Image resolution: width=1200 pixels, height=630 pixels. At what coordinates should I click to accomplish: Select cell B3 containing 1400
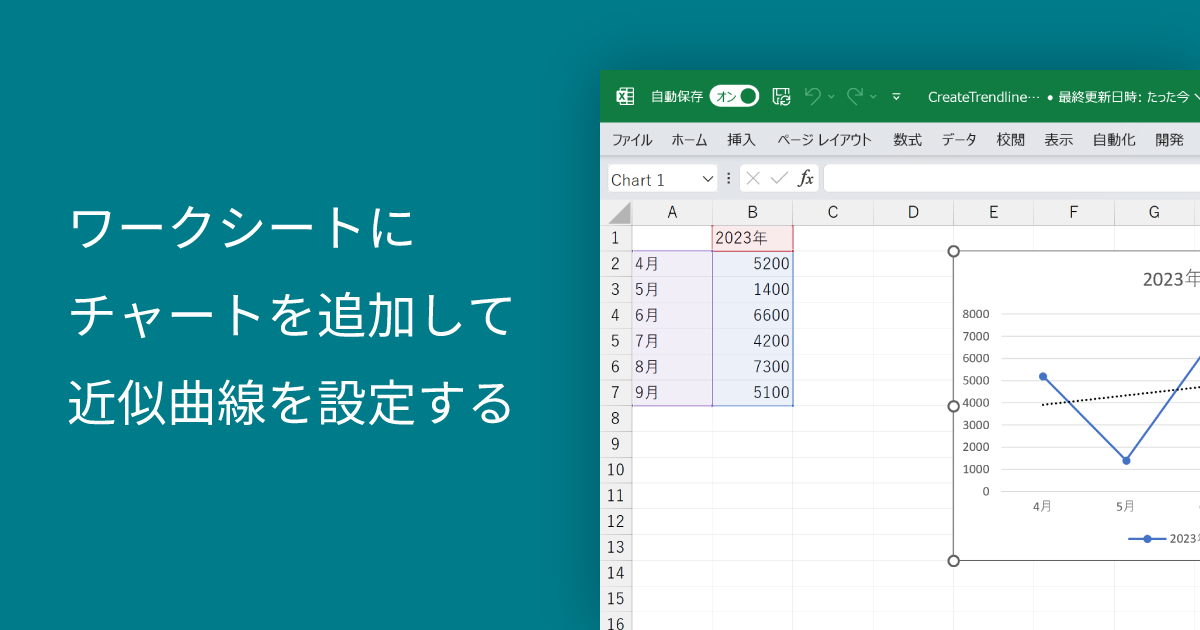752,289
